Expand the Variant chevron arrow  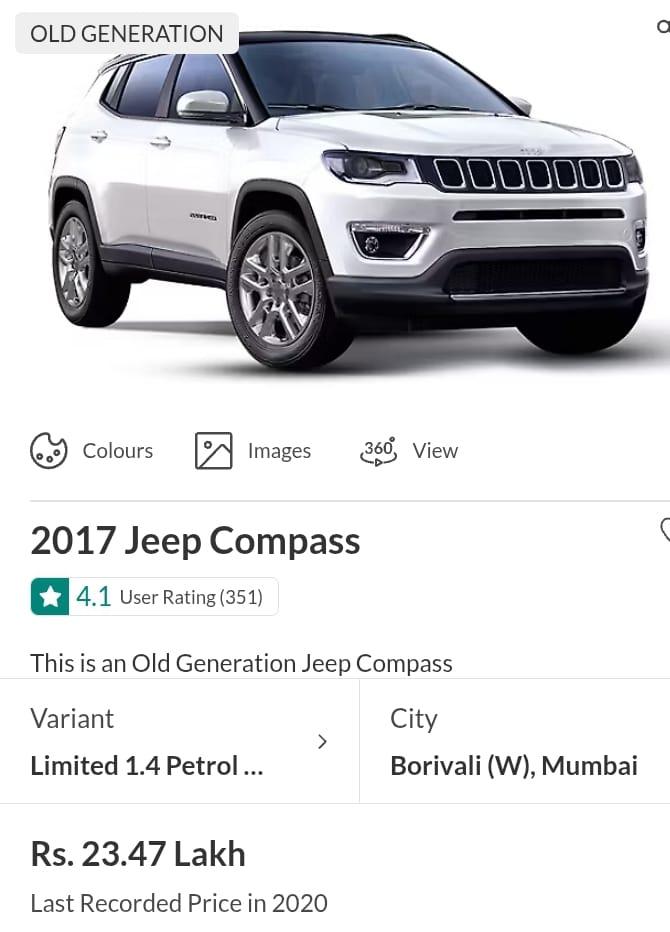pyautogui.click(x=322, y=741)
